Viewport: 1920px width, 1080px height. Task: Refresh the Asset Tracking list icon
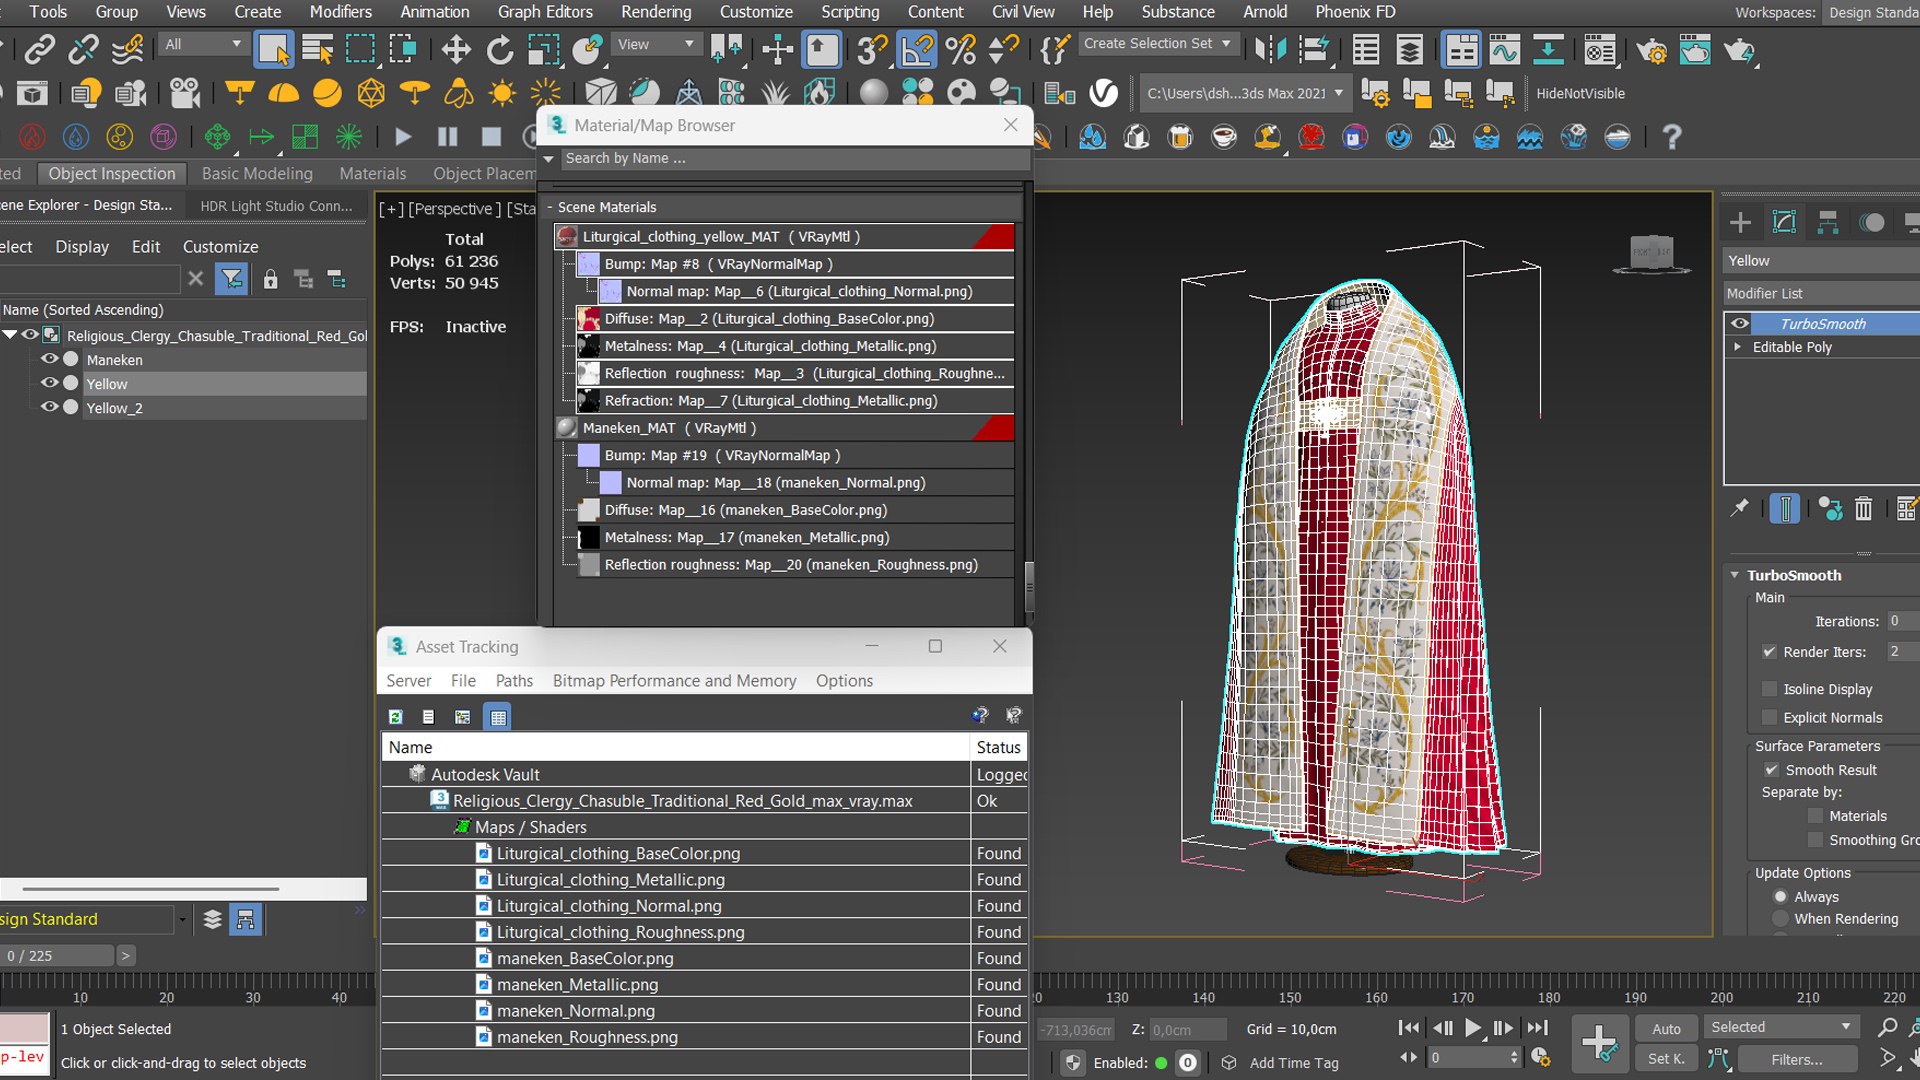396,717
